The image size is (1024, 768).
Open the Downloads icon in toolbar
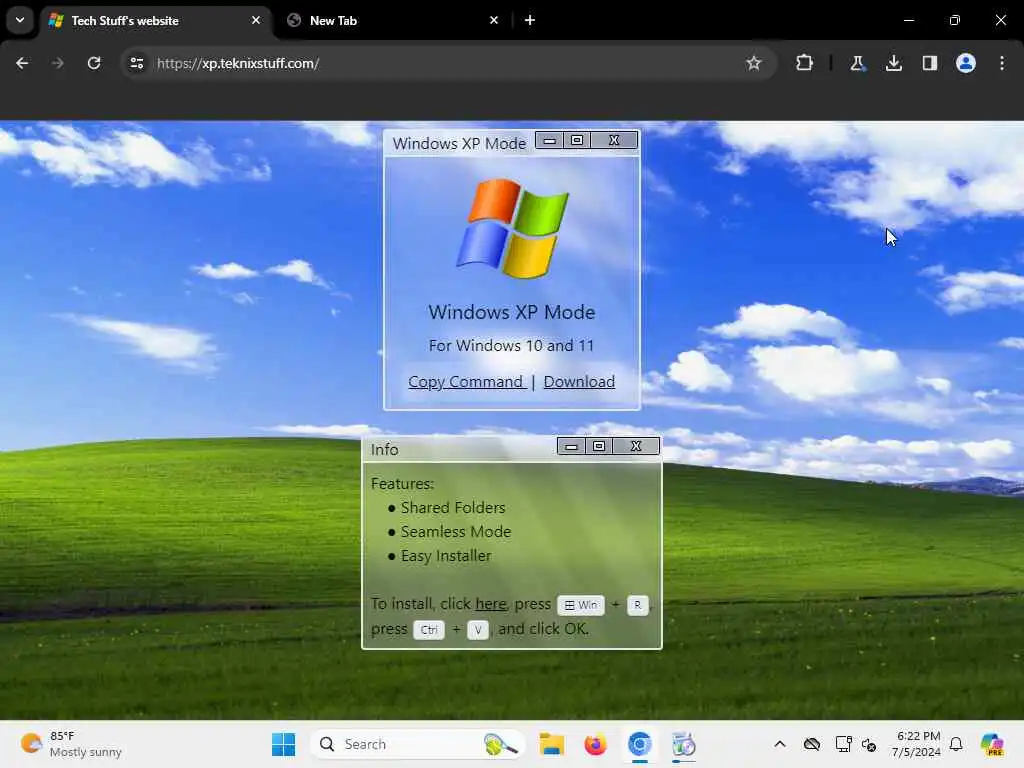893,63
